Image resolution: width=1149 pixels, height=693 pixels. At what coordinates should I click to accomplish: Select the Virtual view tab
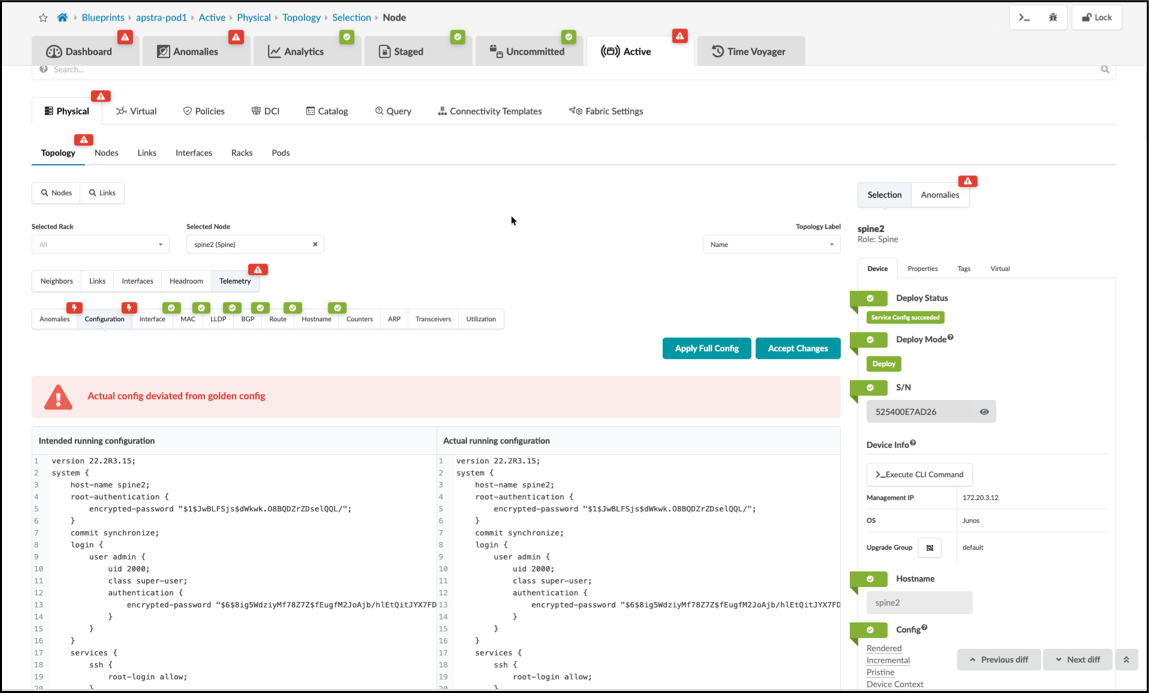tap(136, 111)
